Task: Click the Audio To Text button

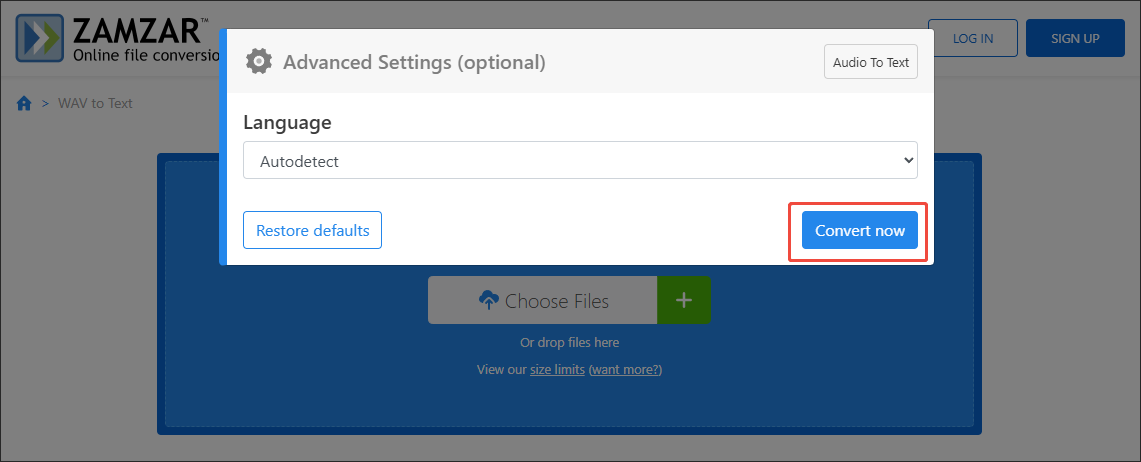Action: click(x=870, y=62)
